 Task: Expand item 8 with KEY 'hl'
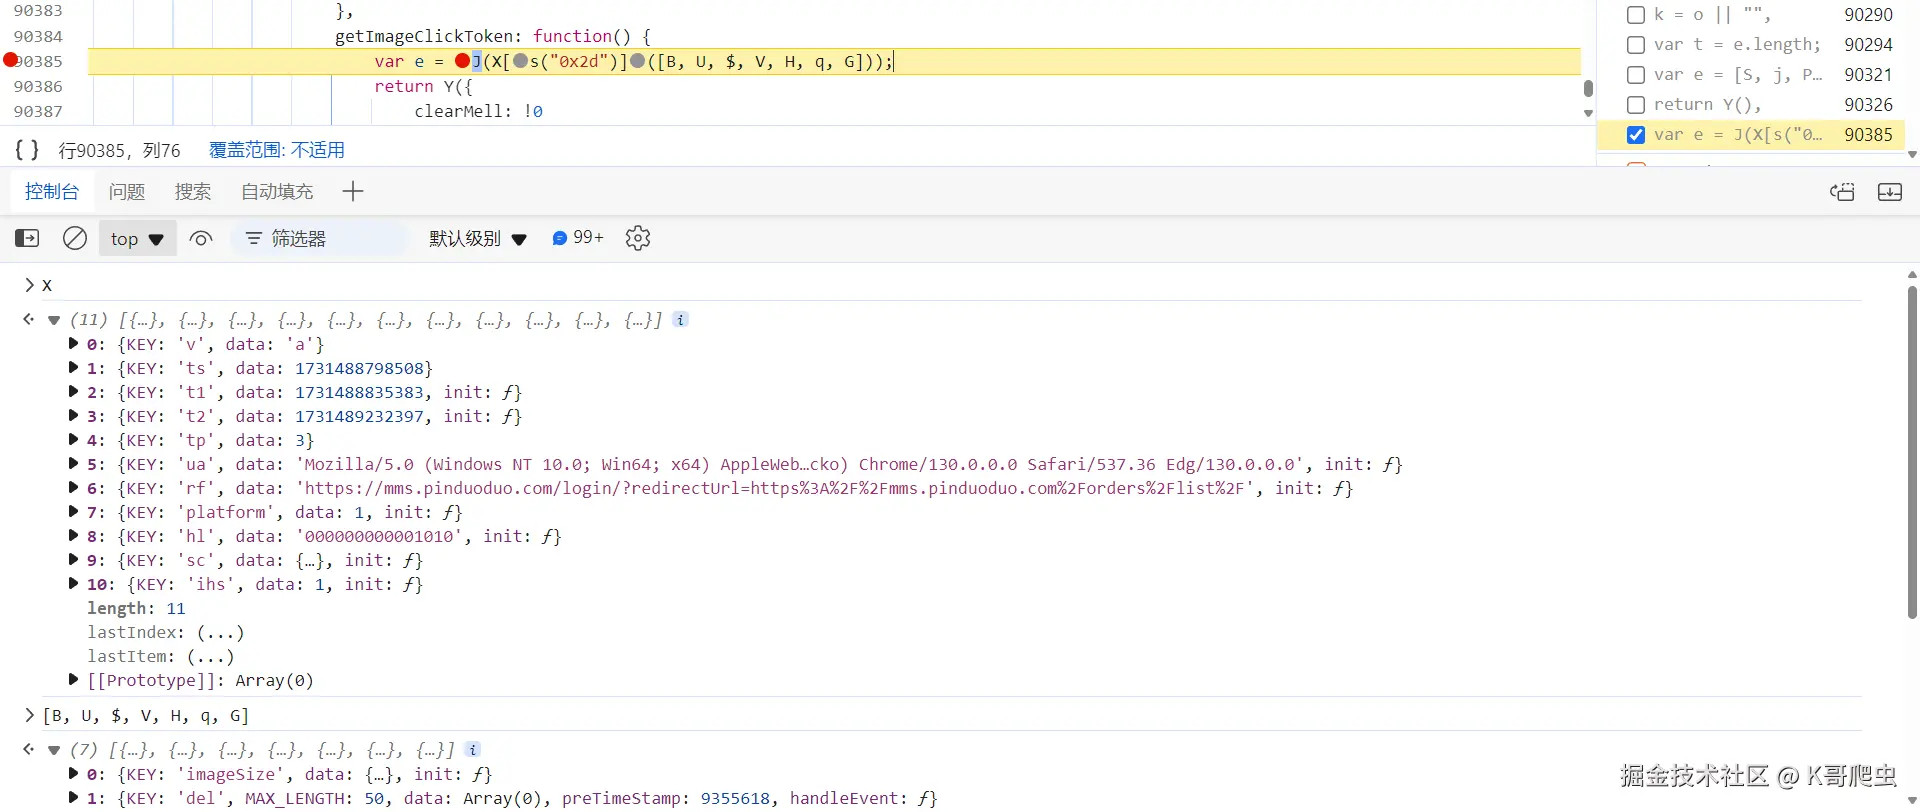74,536
